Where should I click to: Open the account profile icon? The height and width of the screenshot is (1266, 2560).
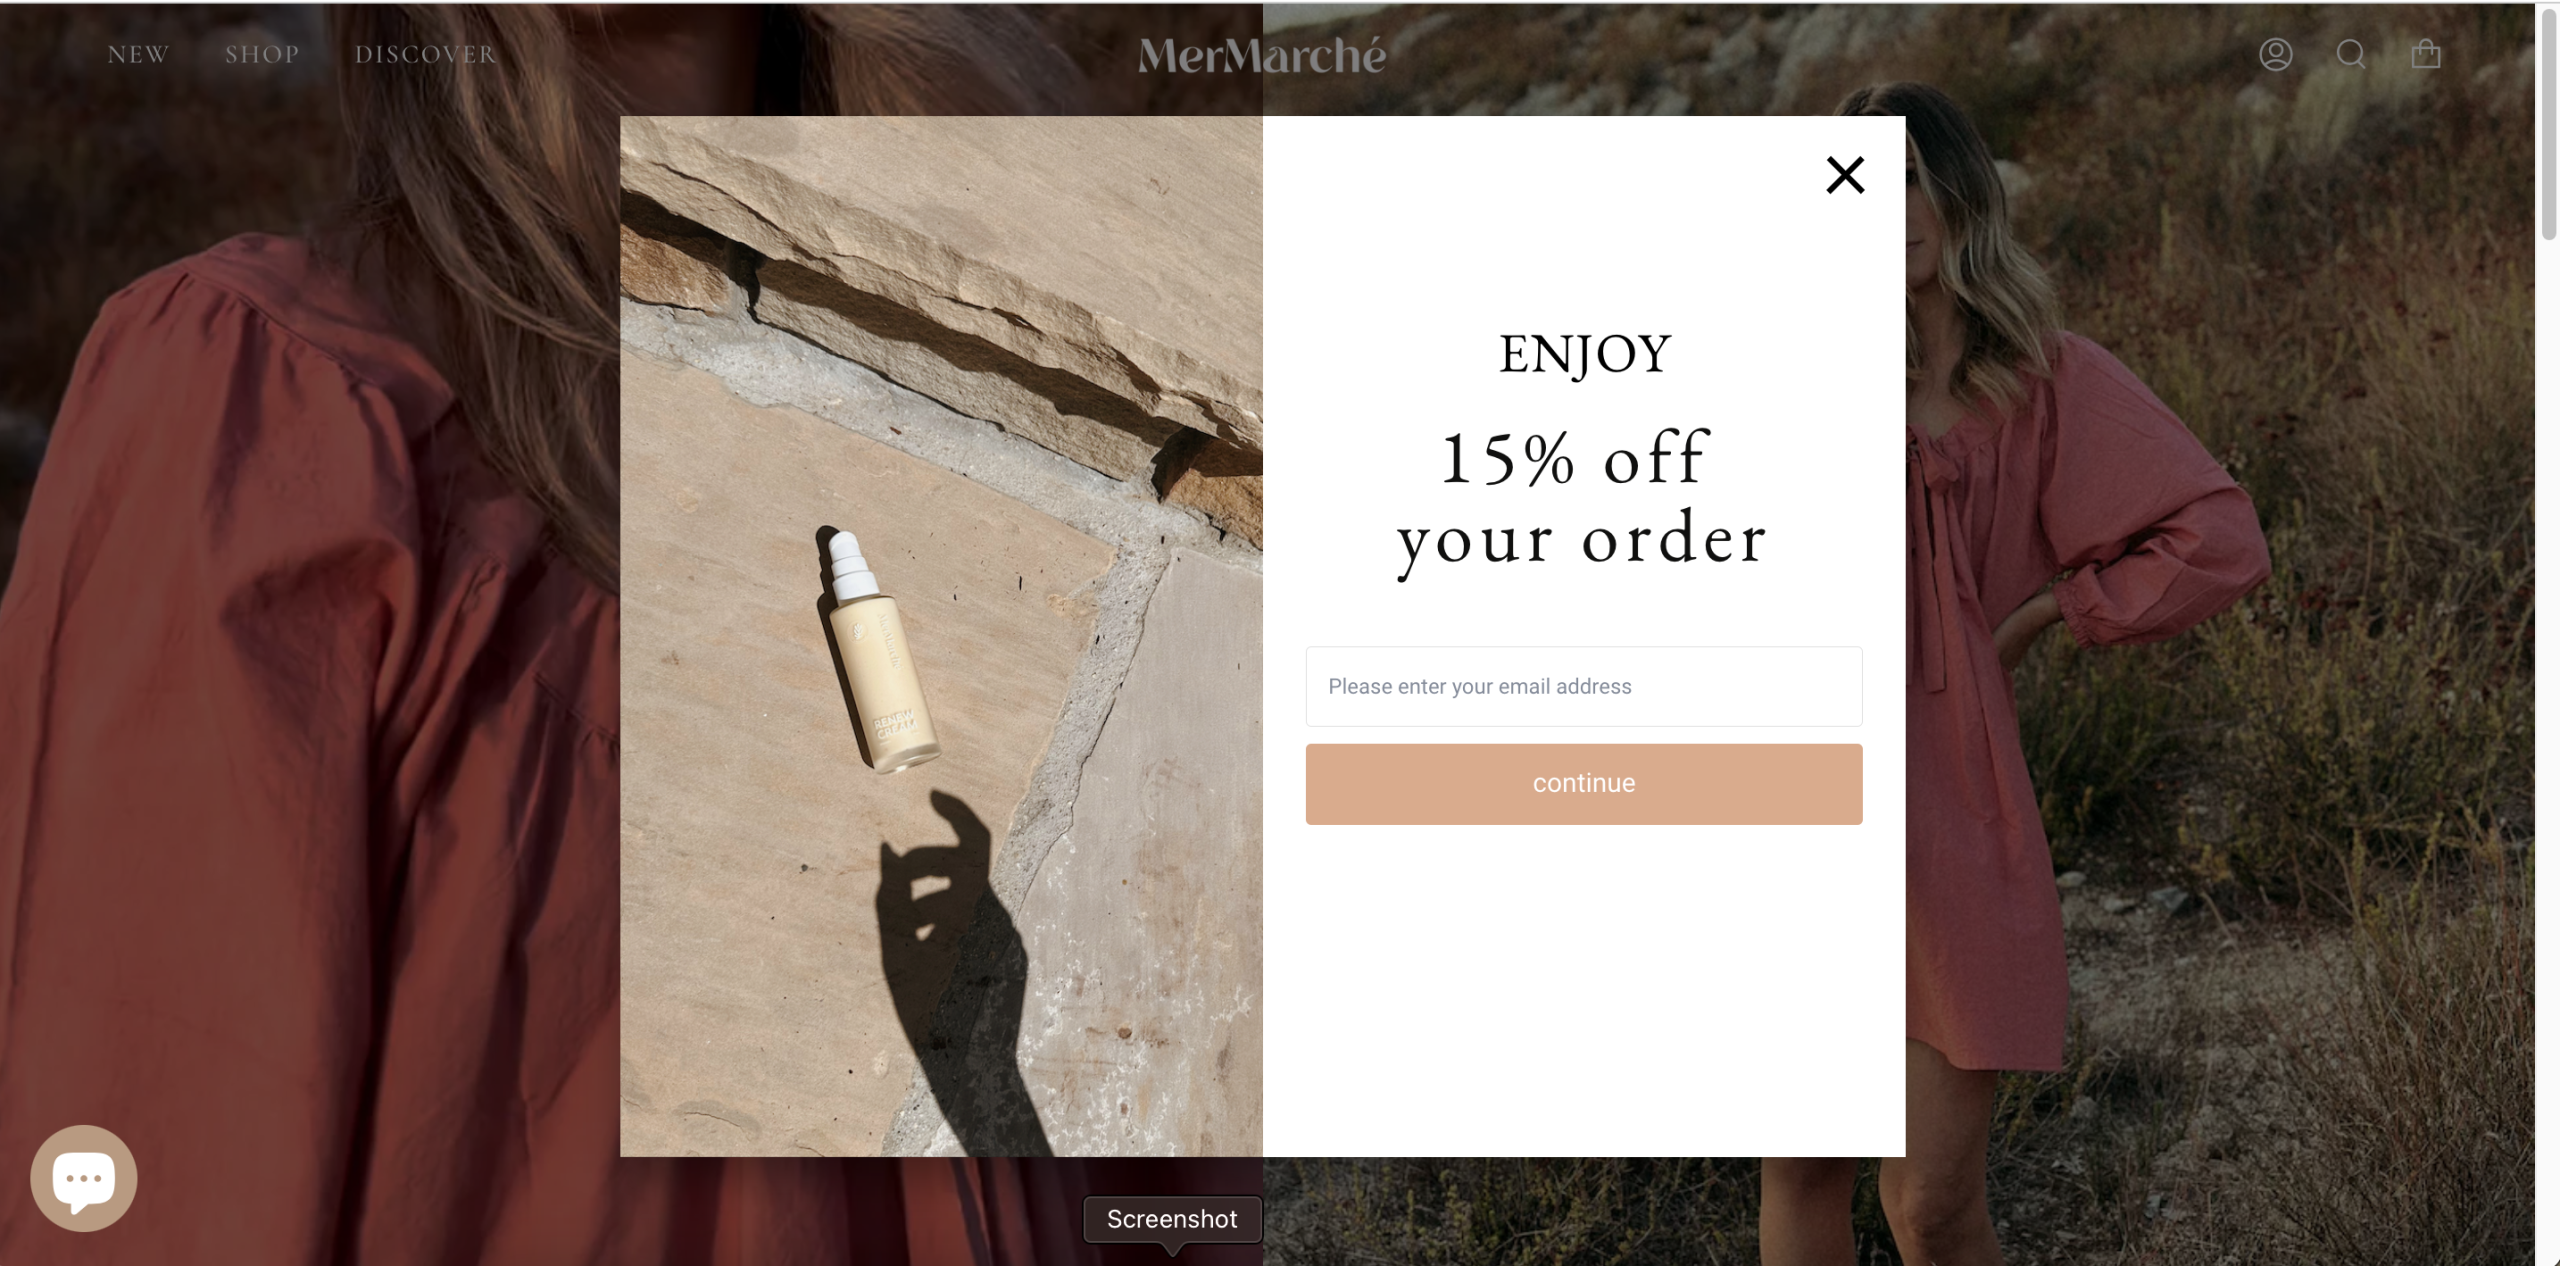click(2276, 54)
